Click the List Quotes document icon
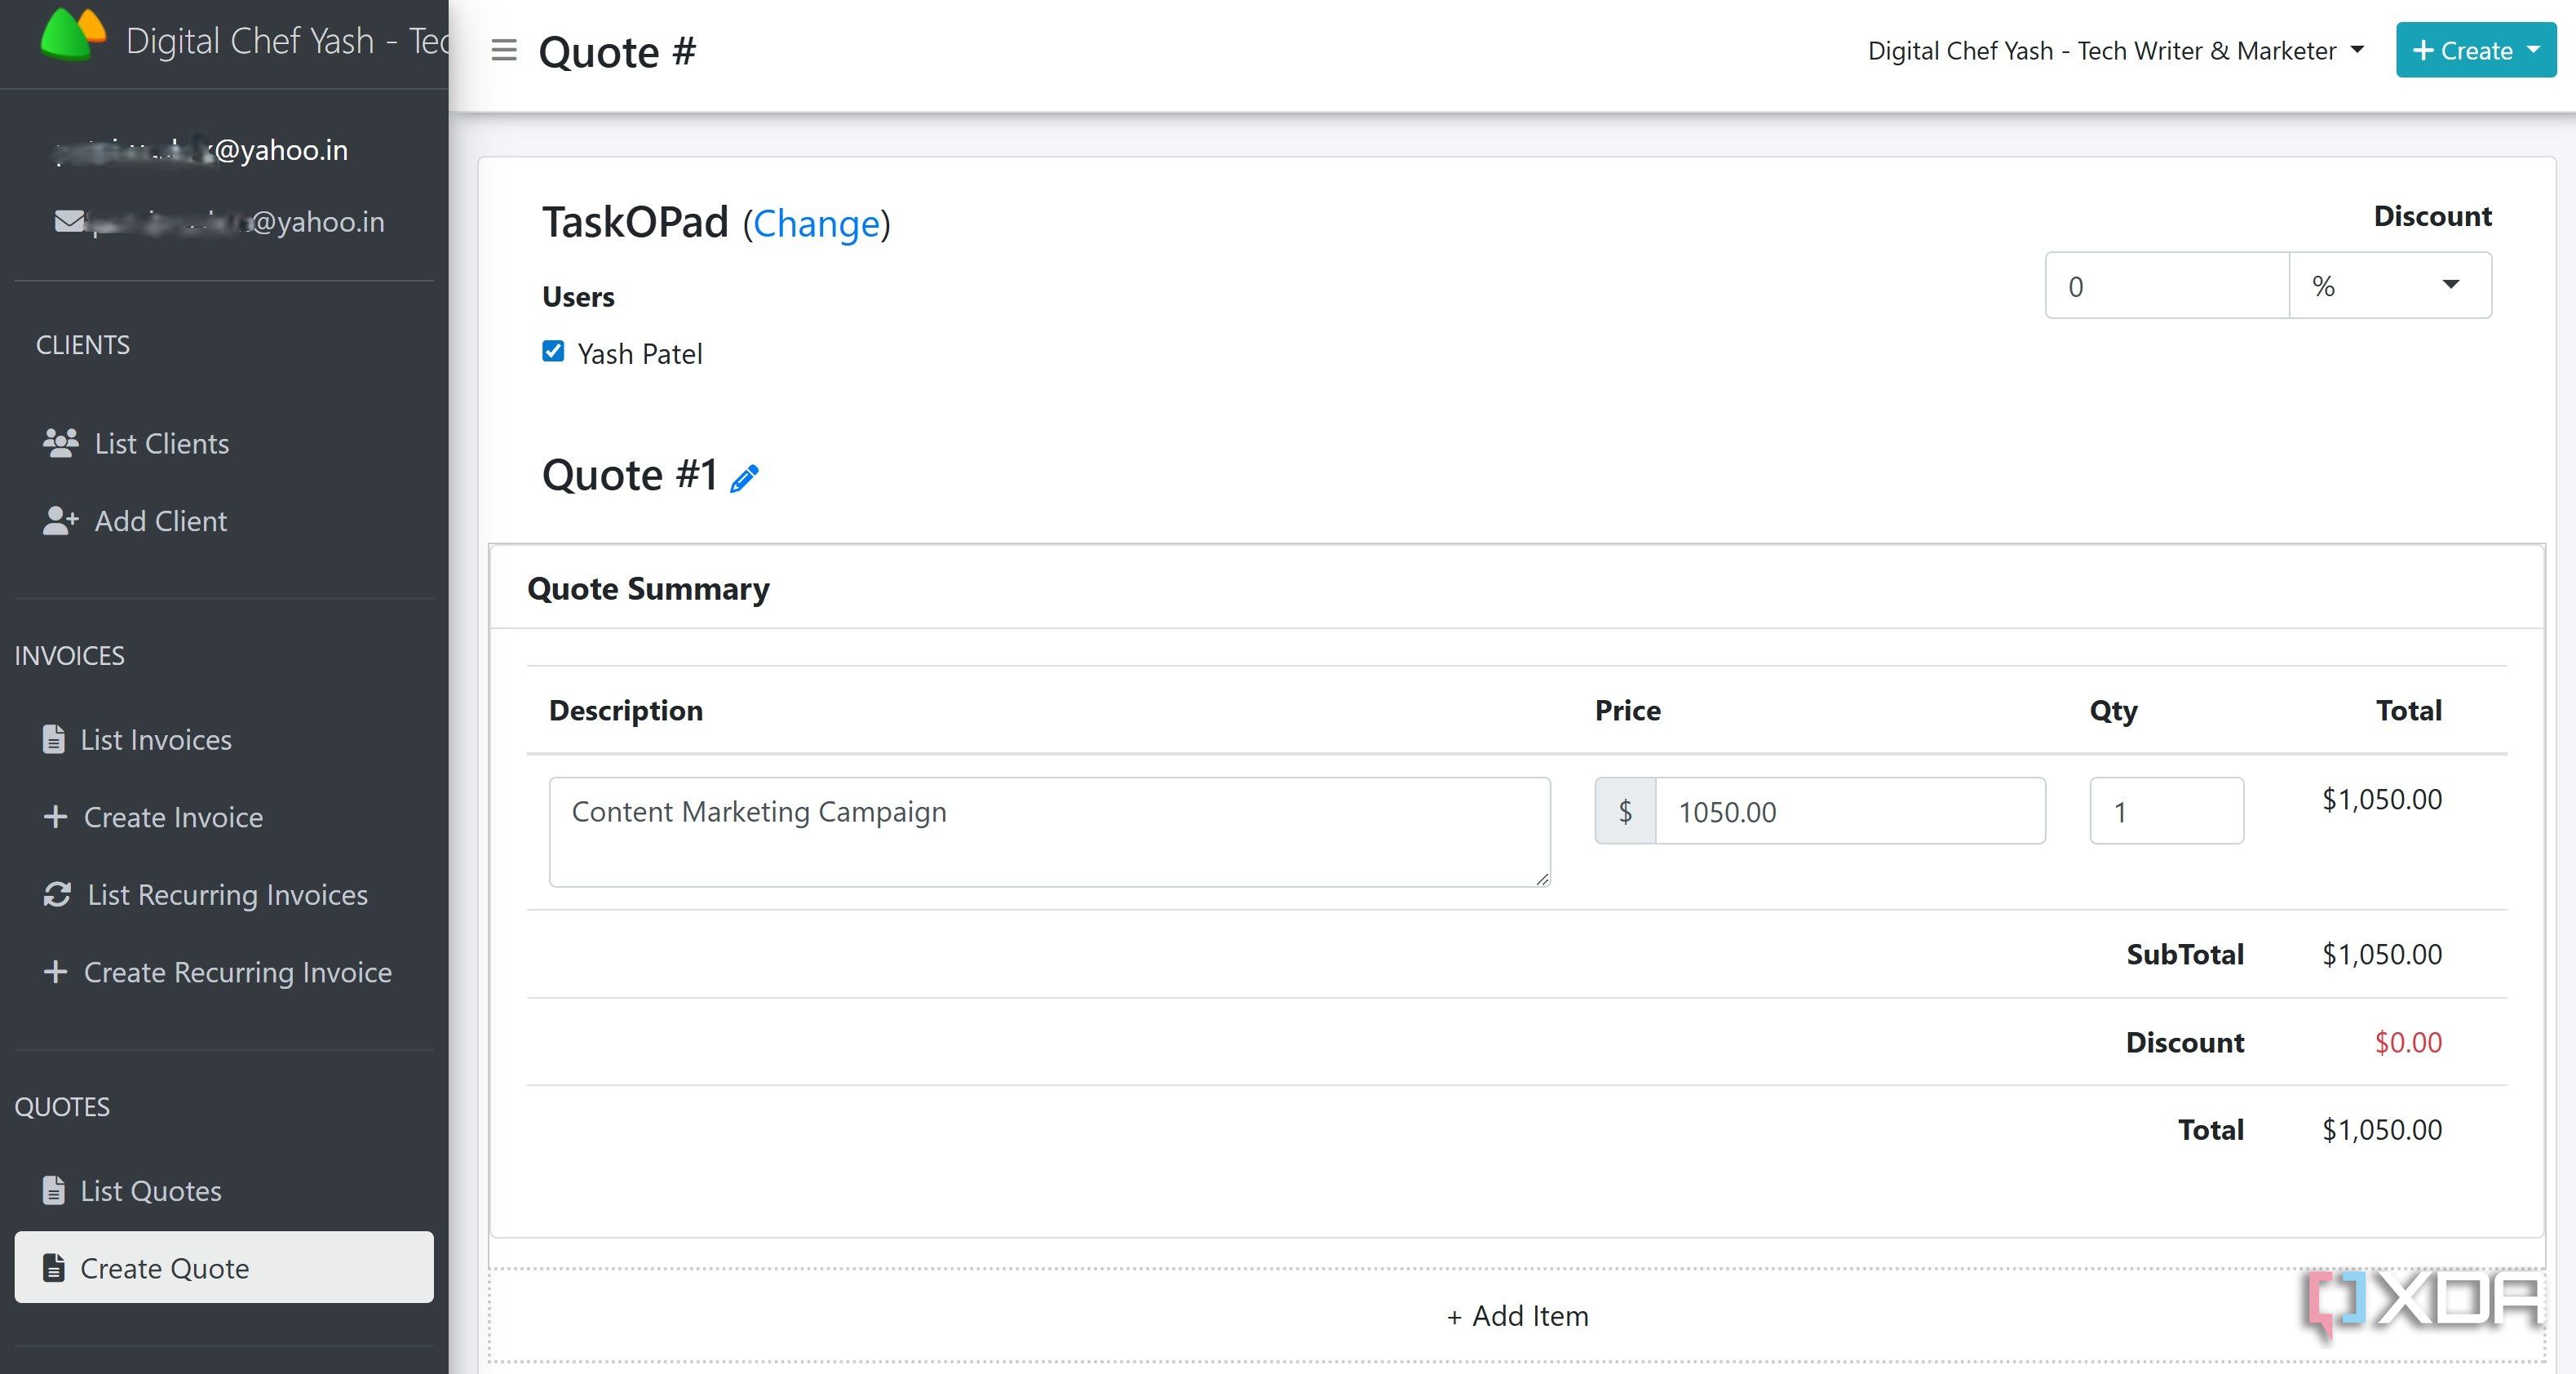The height and width of the screenshot is (1374, 2576). 54,1190
